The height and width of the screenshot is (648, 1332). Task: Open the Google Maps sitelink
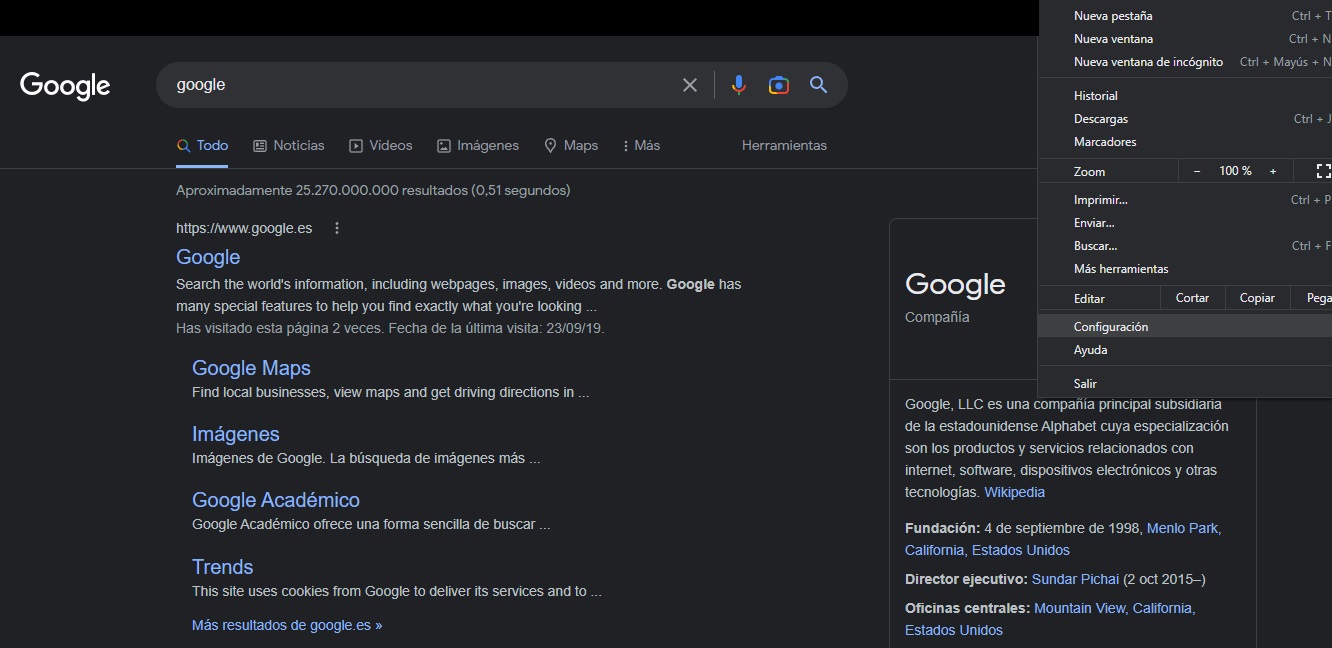[251, 368]
